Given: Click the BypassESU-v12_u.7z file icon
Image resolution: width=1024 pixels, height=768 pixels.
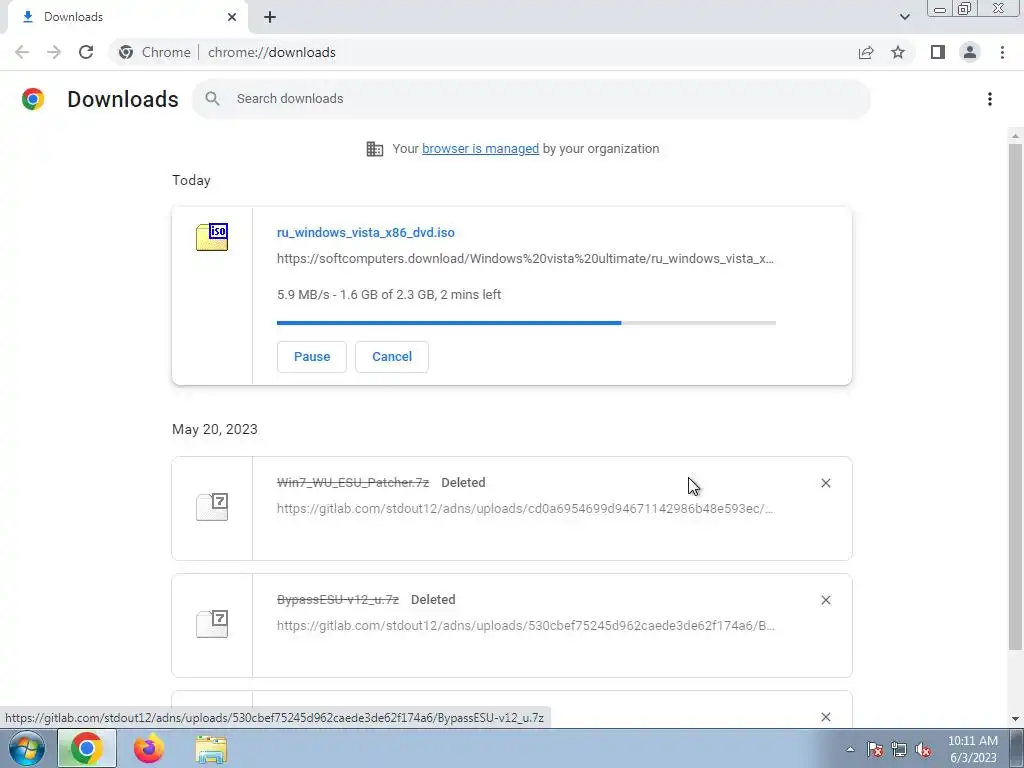Looking at the screenshot, I should (212, 624).
